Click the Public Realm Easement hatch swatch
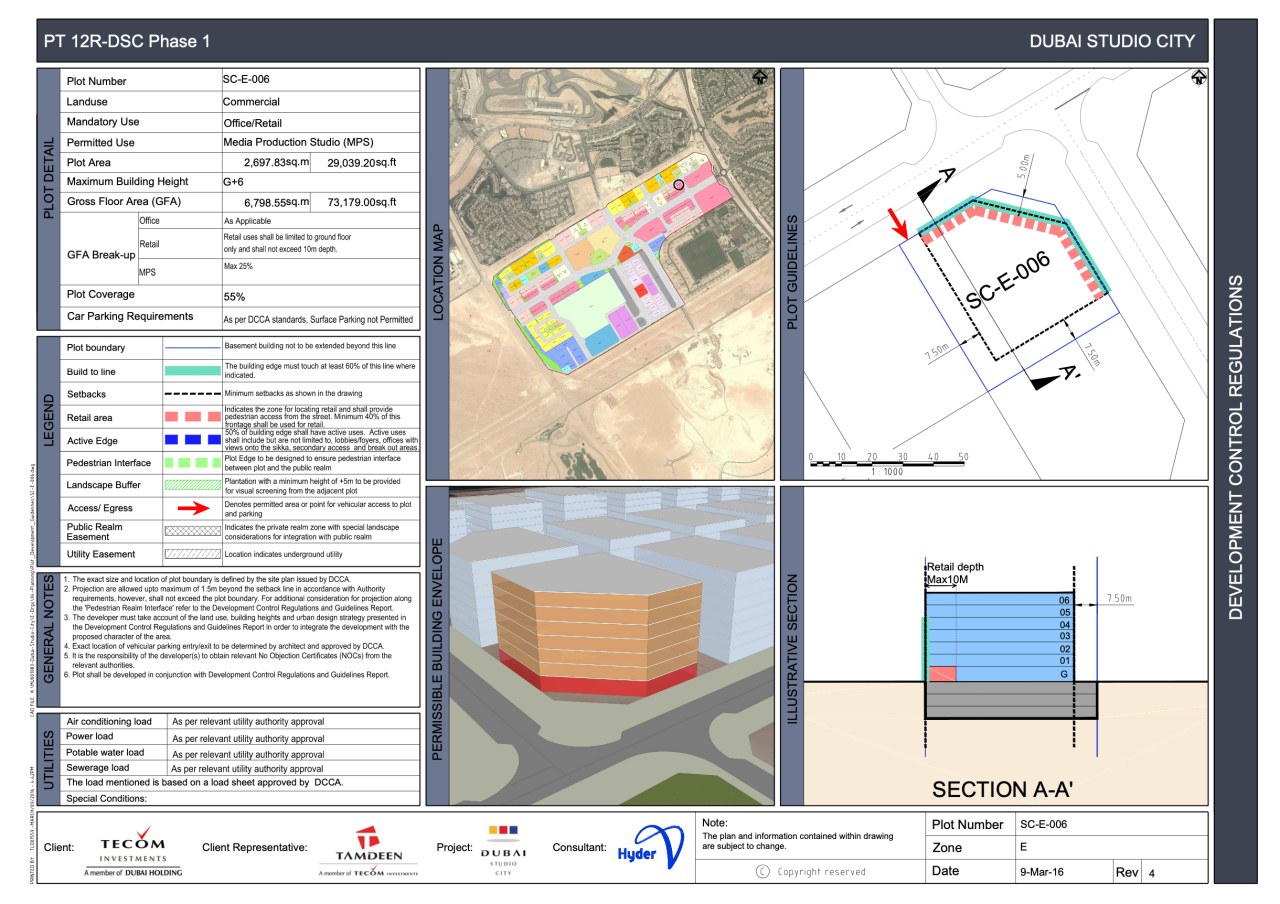Viewport: 1280px width, 904px height. pos(191,531)
